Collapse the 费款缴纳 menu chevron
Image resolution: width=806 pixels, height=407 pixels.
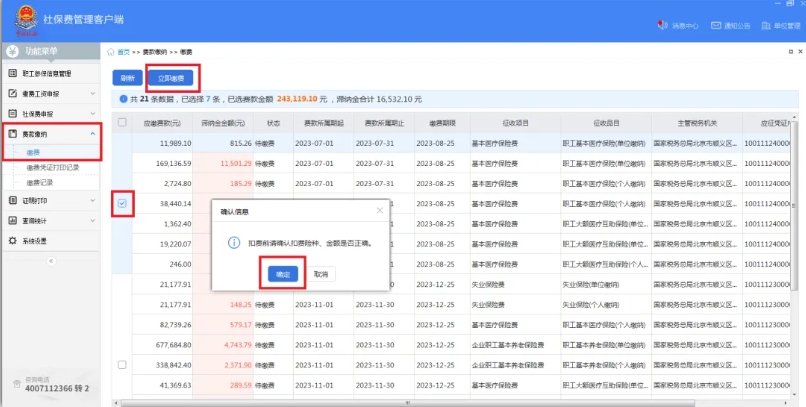click(93, 134)
